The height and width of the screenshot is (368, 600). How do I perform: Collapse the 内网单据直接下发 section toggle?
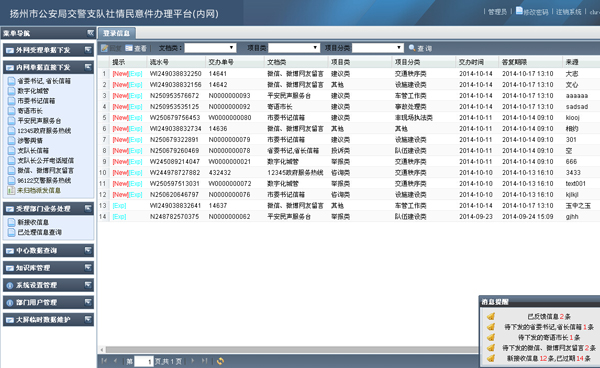(x=88, y=67)
